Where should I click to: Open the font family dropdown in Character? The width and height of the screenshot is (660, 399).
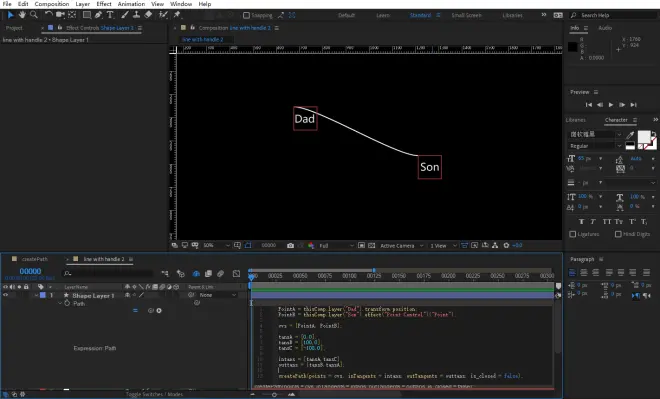click(595, 134)
